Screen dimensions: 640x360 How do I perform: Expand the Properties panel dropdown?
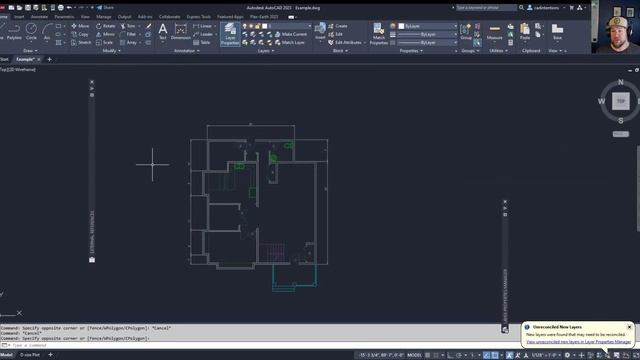point(411,51)
